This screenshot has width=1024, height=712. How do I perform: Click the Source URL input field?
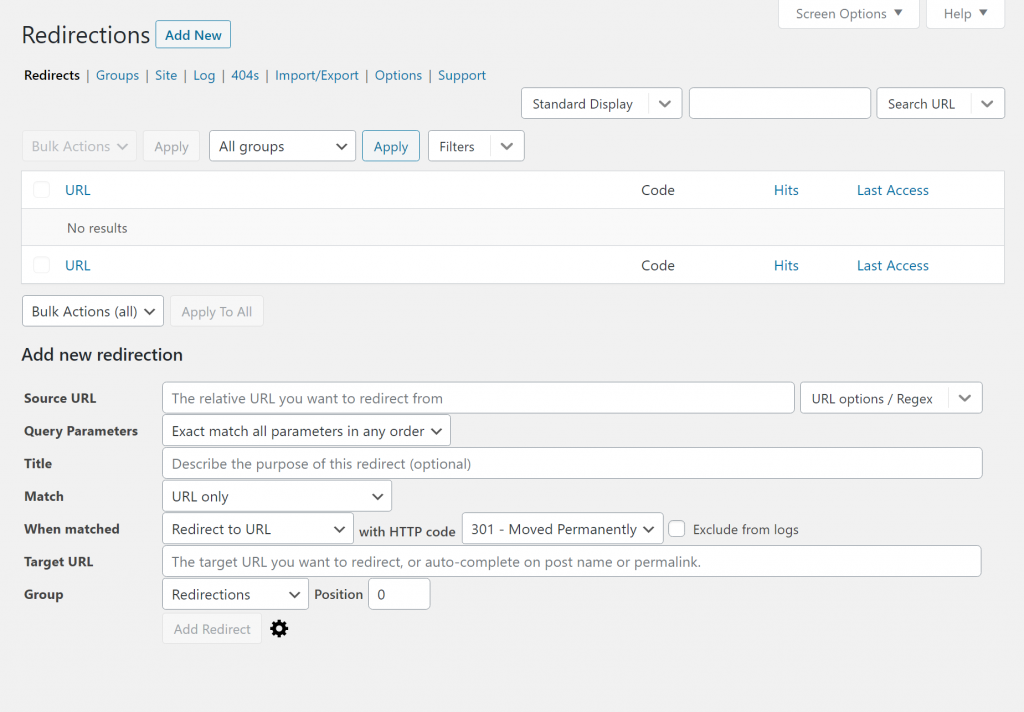[x=478, y=398]
